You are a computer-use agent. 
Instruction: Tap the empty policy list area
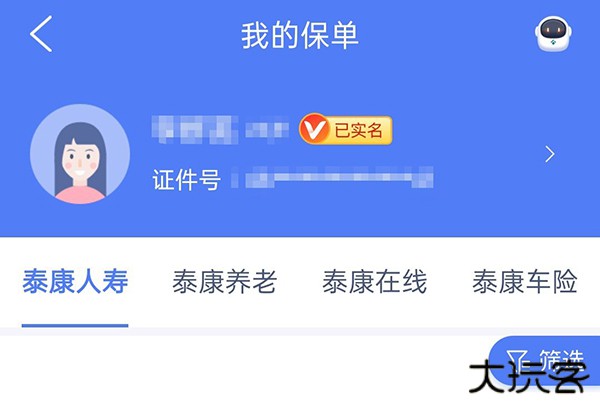pyautogui.click(x=237, y=371)
